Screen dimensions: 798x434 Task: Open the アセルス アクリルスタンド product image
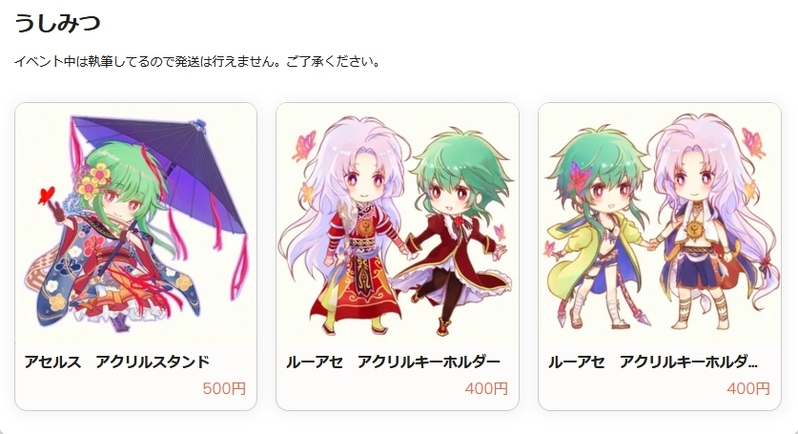tap(136, 223)
